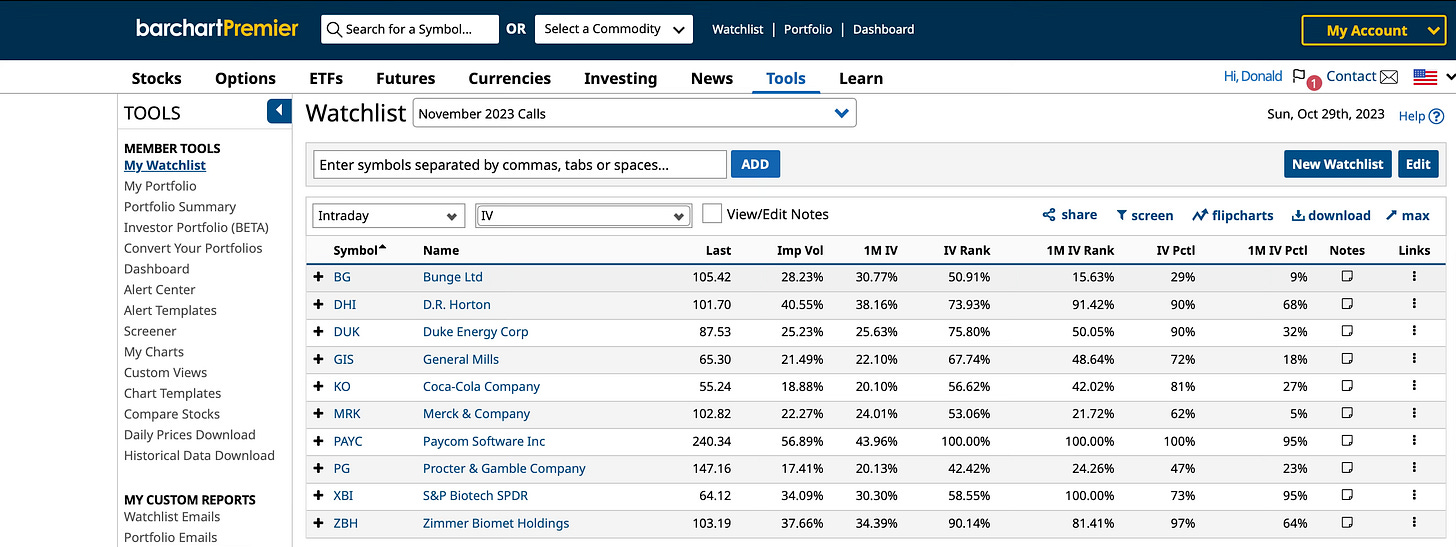Image resolution: width=1456 pixels, height=547 pixels.
Task: Open the Paycom Software Inc name link
Action: pos(486,441)
